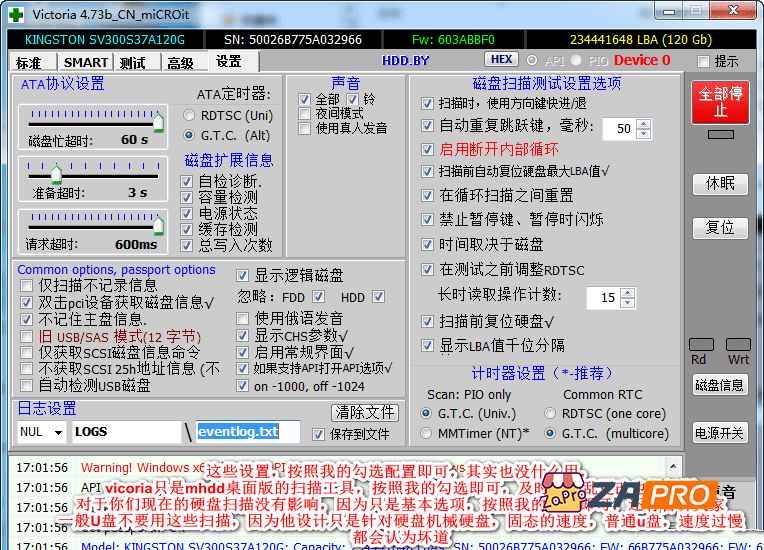Toggle the 提示 hints checkbox

pyautogui.click(x=703, y=61)
